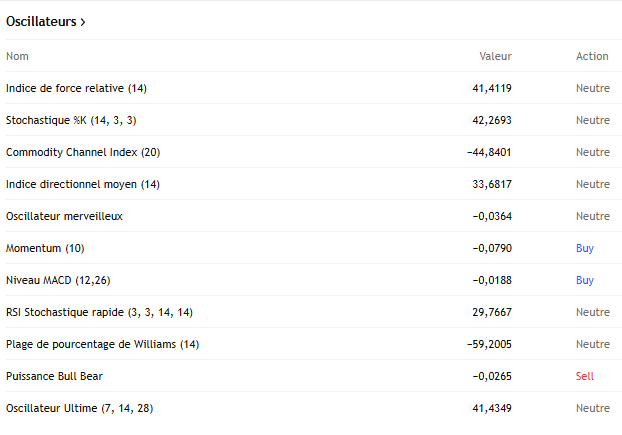Click the Sell action for Puissance Bull Bear
The width and height of the screenshot is (622, 435).
[585, 376]
